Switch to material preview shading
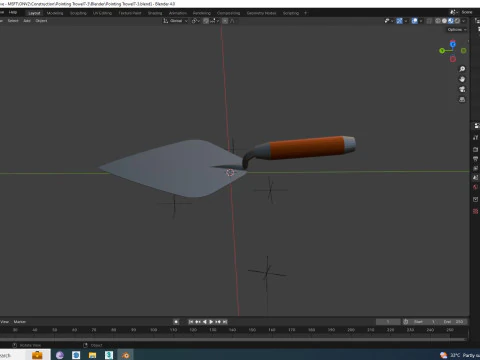This screenshot has height=360, width=480. [x=451, y=21]
